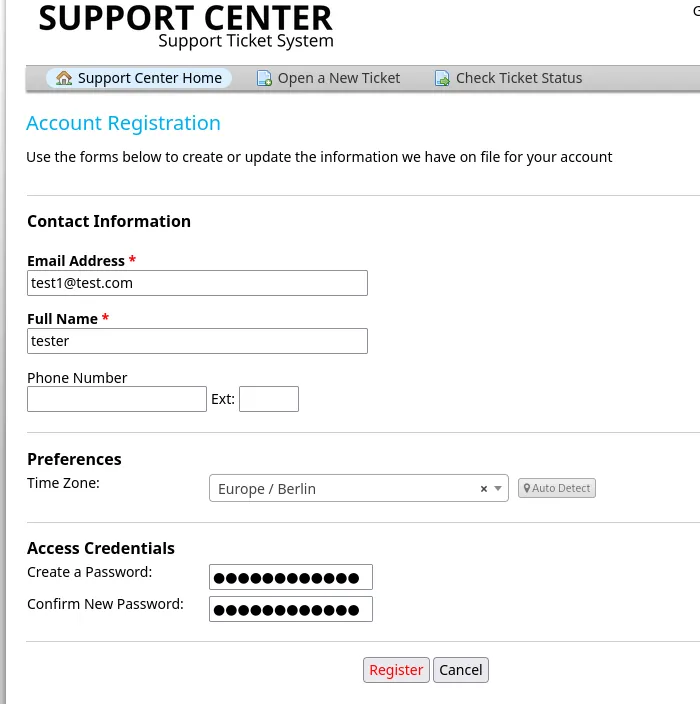
Task: Click the phone Ext field
Action: (x=269, y=399)
